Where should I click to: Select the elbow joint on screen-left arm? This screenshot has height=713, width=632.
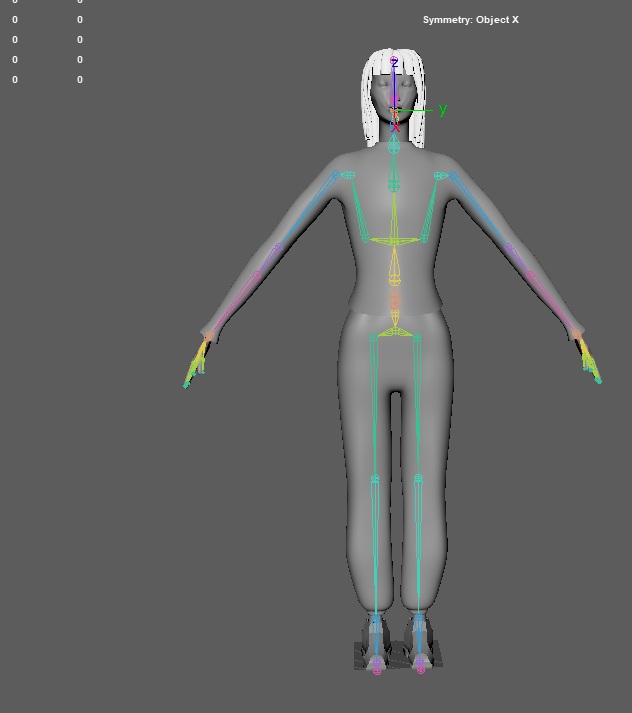coord(279,248)
